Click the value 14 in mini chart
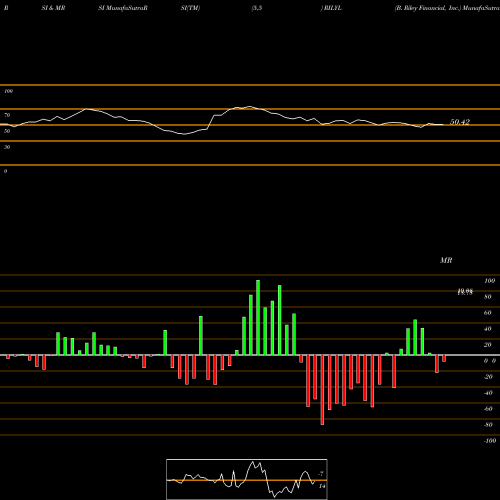Screen dimensions: 500x500 (x=322, y=486)
